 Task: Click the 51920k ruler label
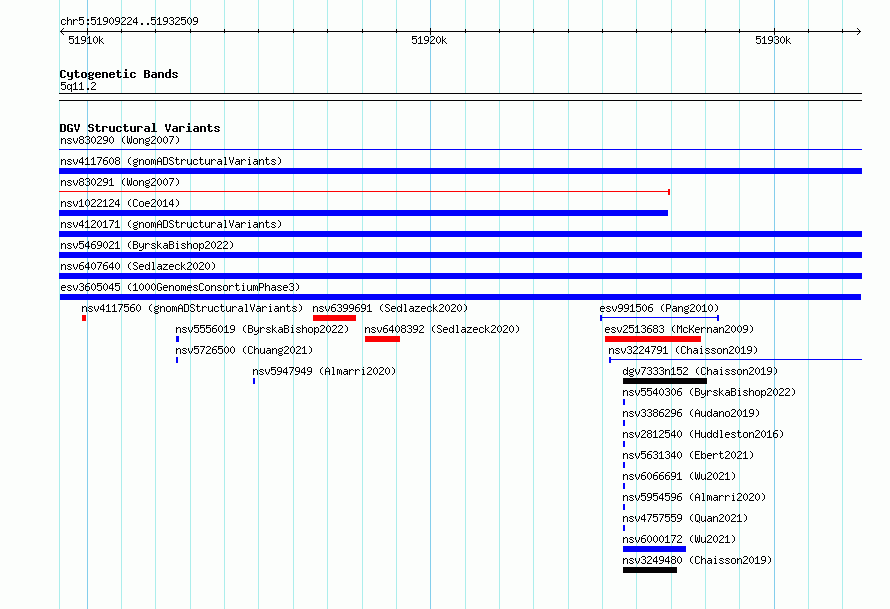[429, 40]
